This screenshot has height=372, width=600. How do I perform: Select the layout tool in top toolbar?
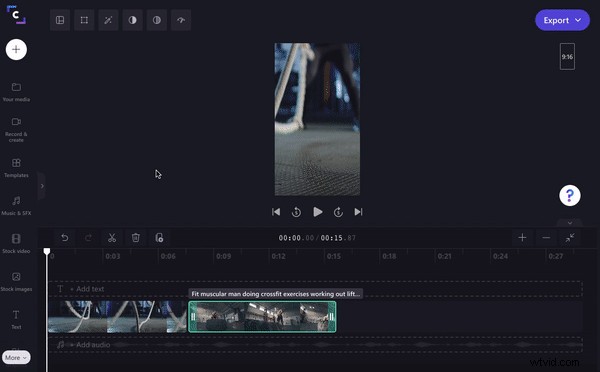point(60,20)
